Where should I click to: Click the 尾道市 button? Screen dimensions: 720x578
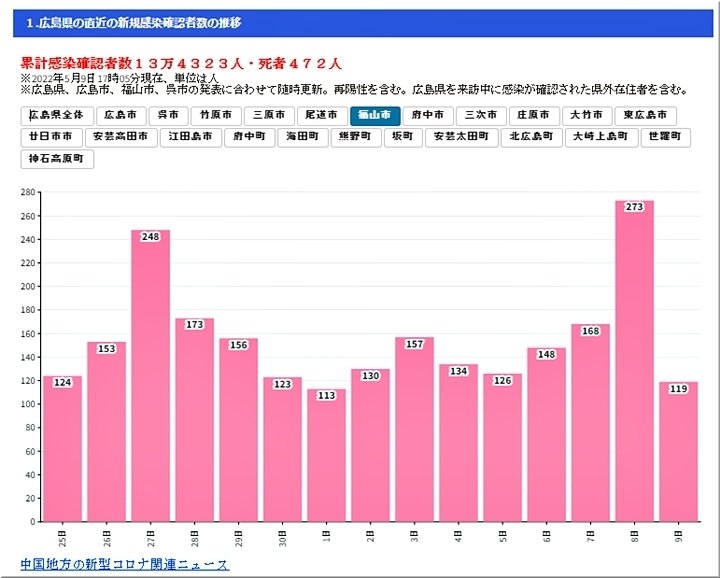324,116
